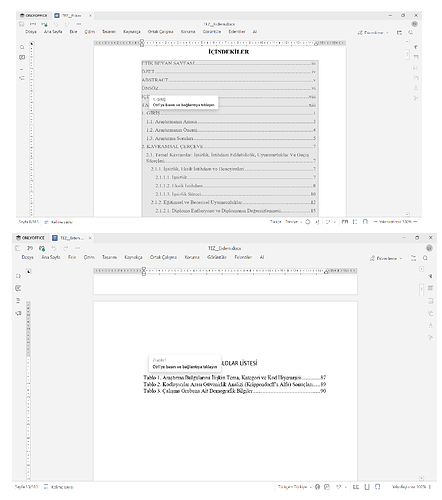The image size is (442, 500).
Task: Open table settings icon in bottom window's right sidebar
Action: [x=430, y=288]
